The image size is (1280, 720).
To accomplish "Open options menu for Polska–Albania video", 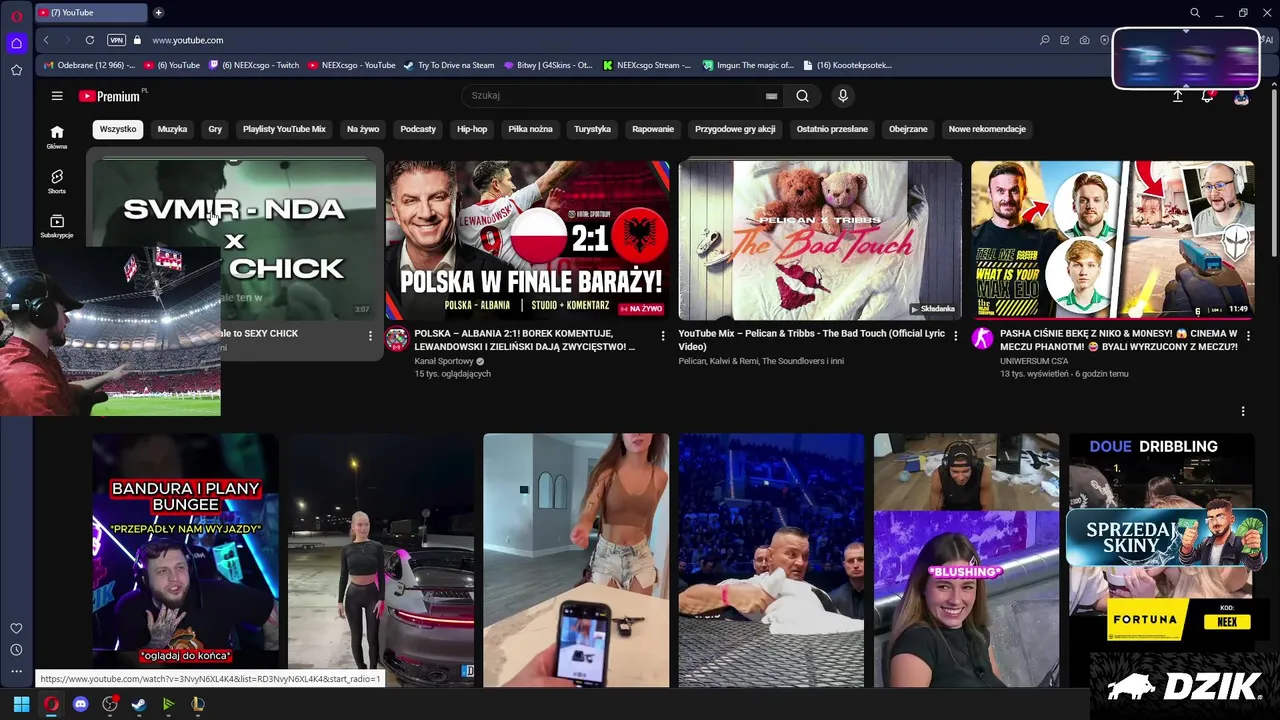I will coord(662,336).
